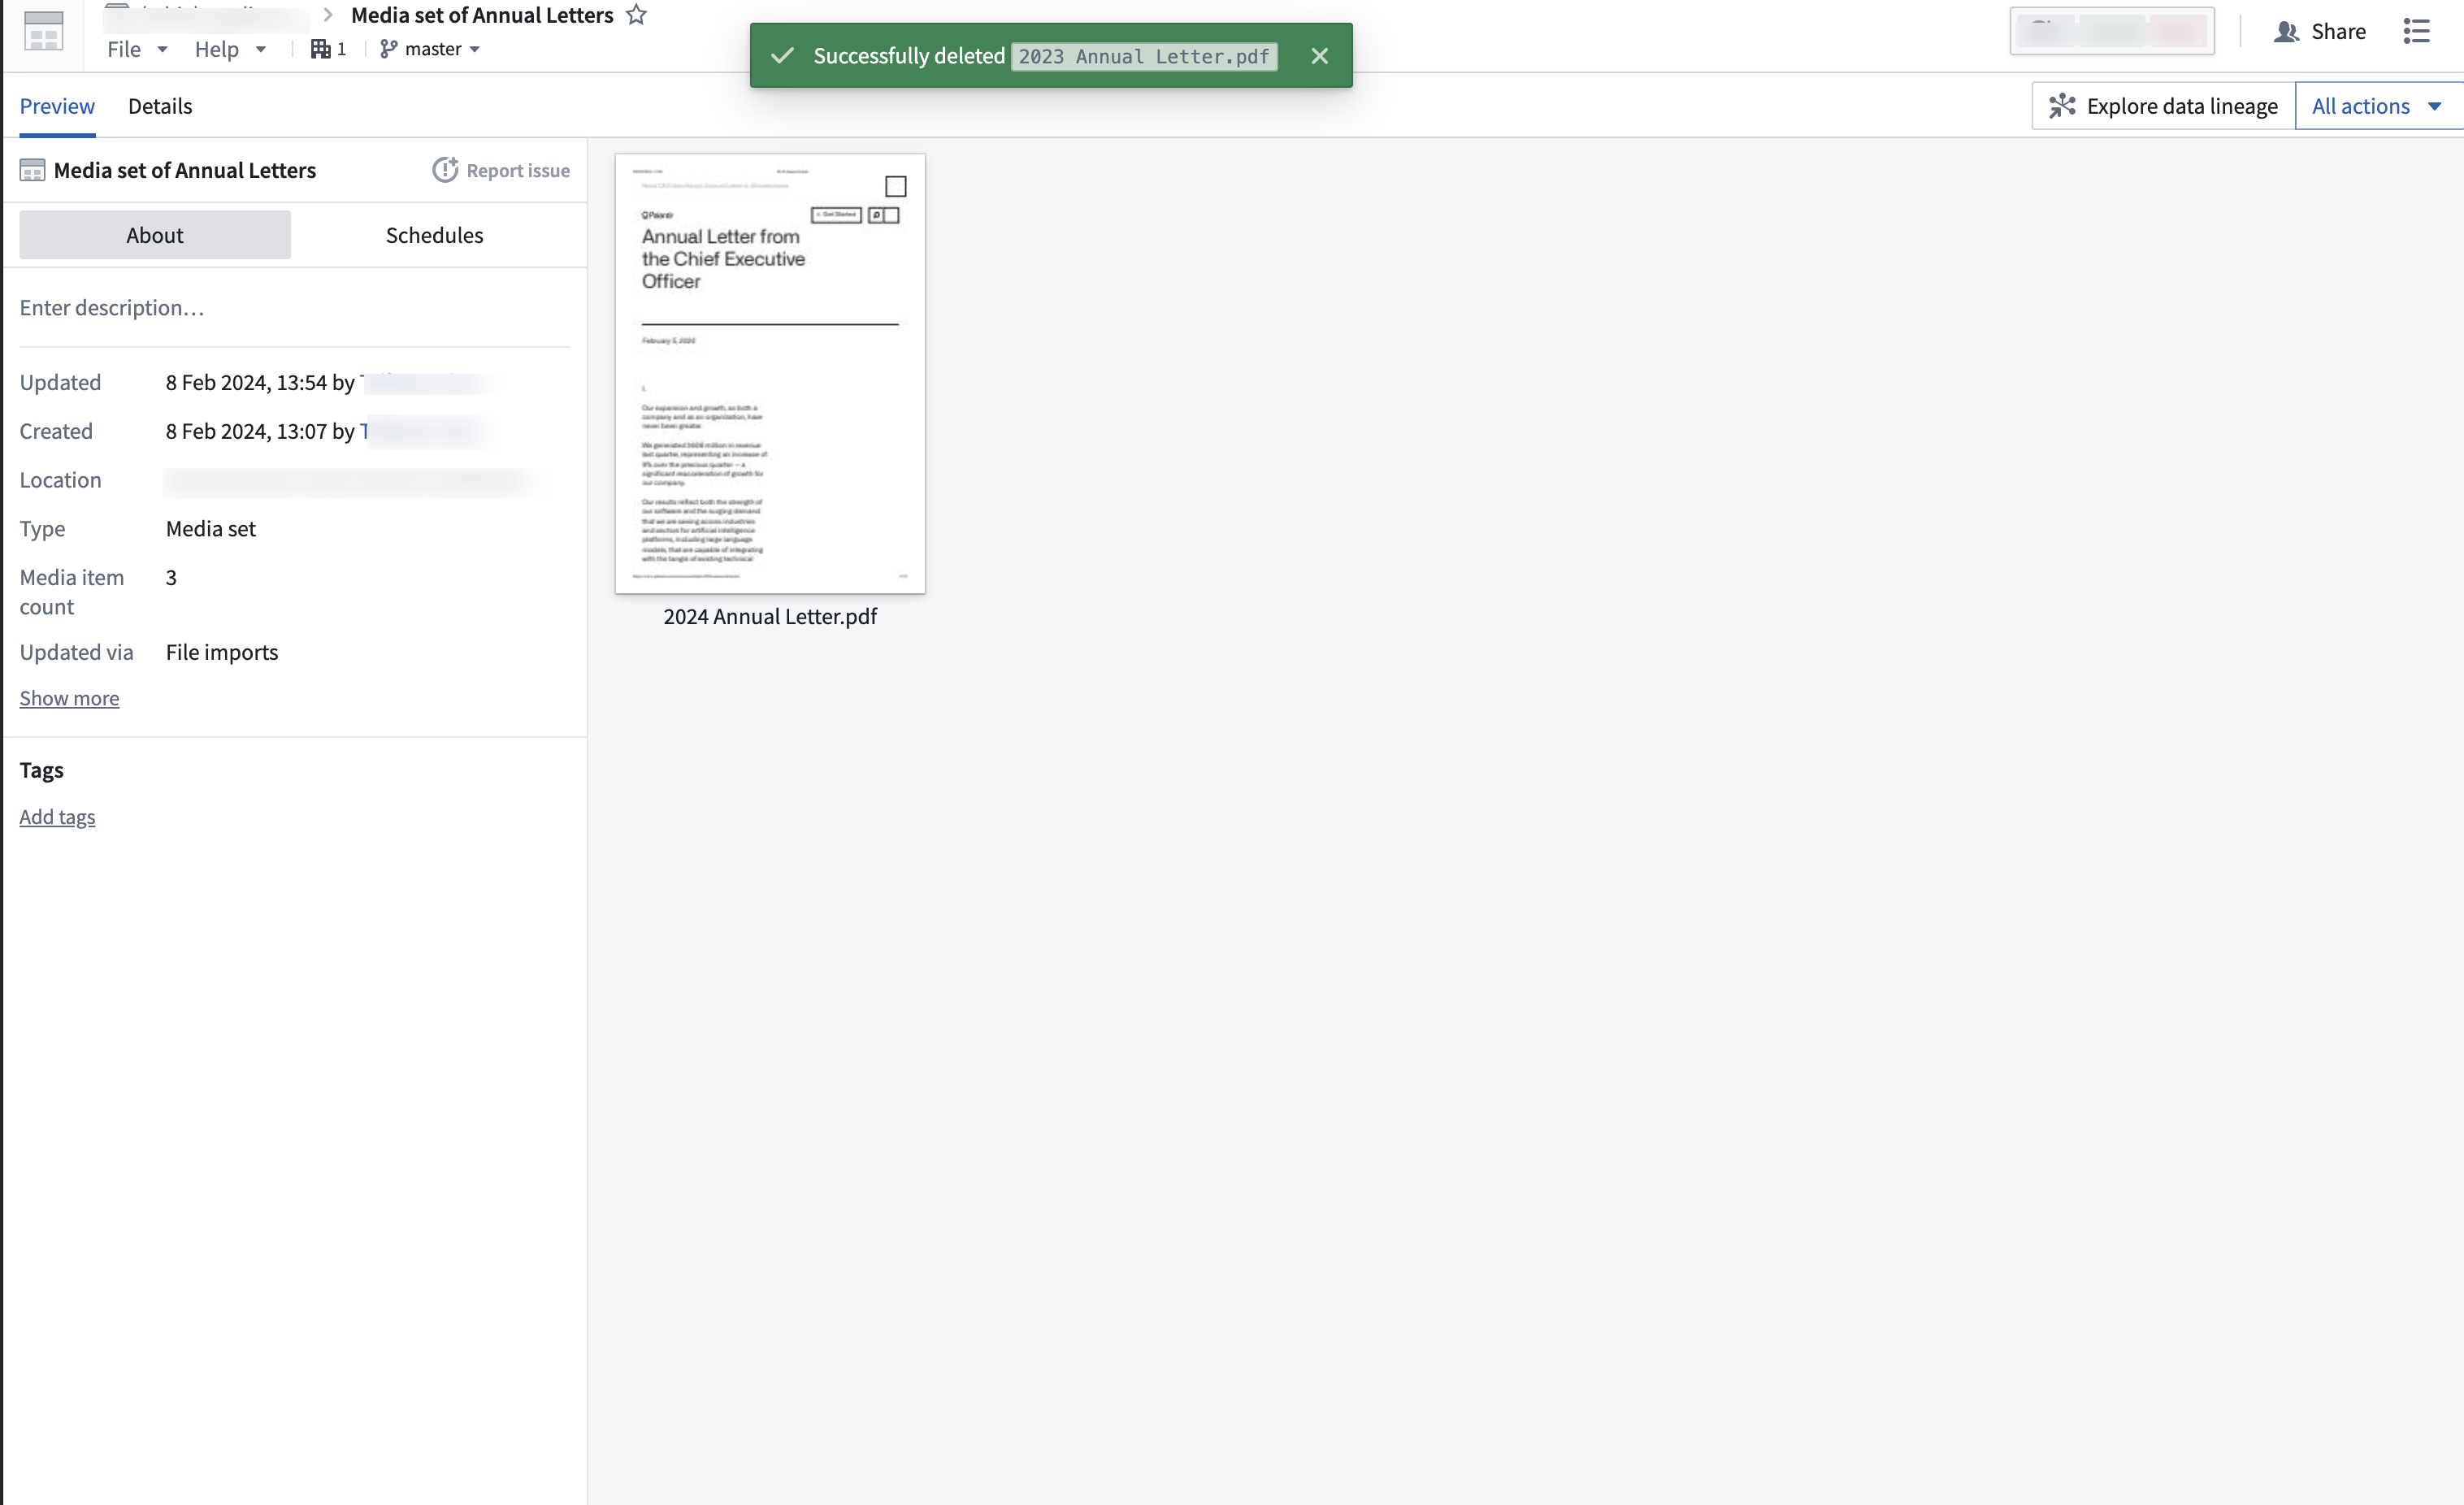Click the checkmark icon in the green notification

(x=782, y=55)
